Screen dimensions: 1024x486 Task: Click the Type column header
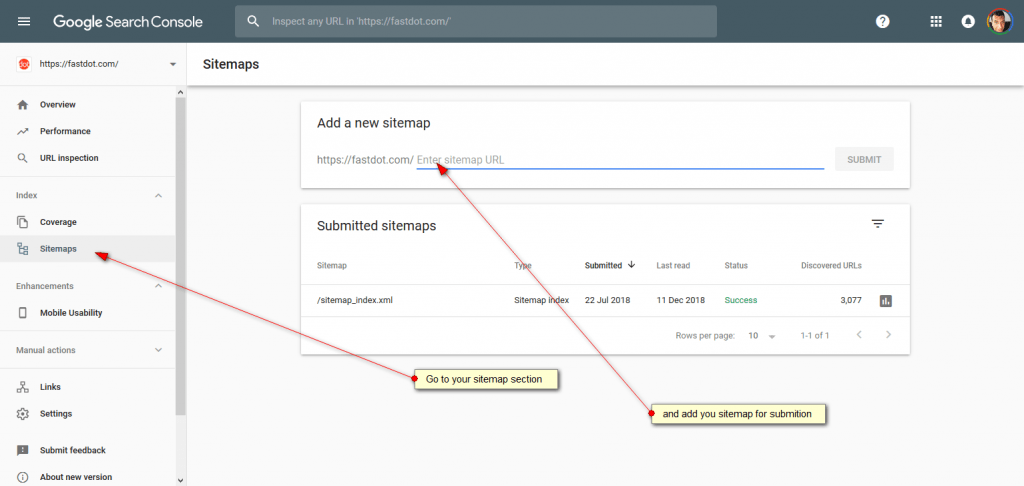tap(522, 265)
